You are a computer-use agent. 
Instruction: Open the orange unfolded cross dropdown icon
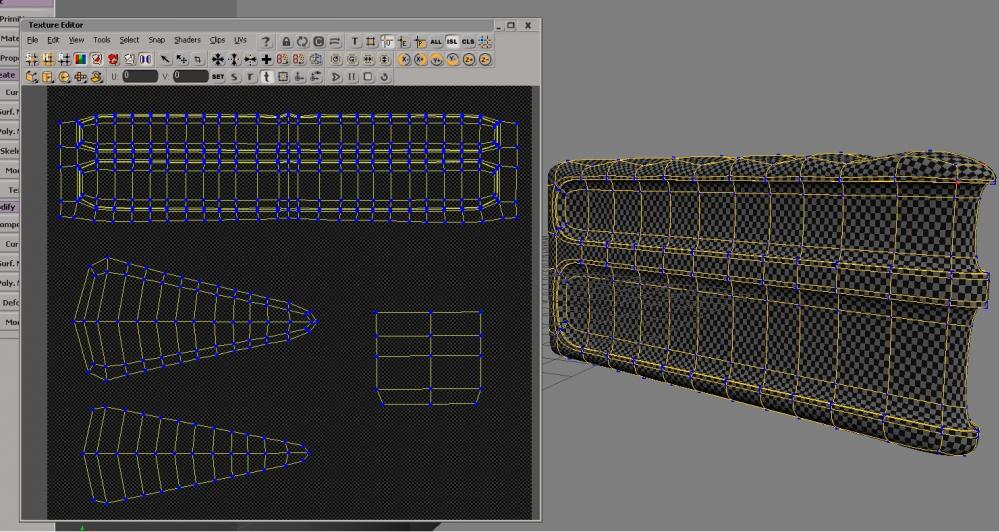click(x=80, y=77)
